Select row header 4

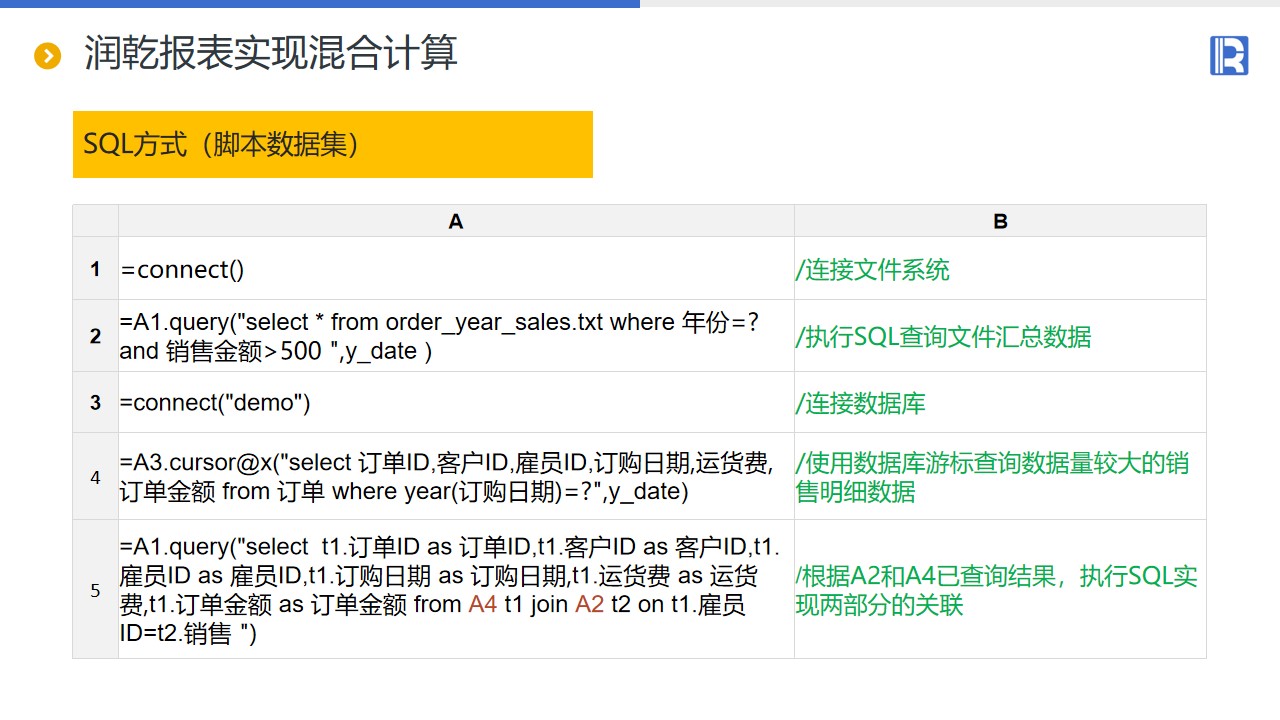(x=96, y=477)
